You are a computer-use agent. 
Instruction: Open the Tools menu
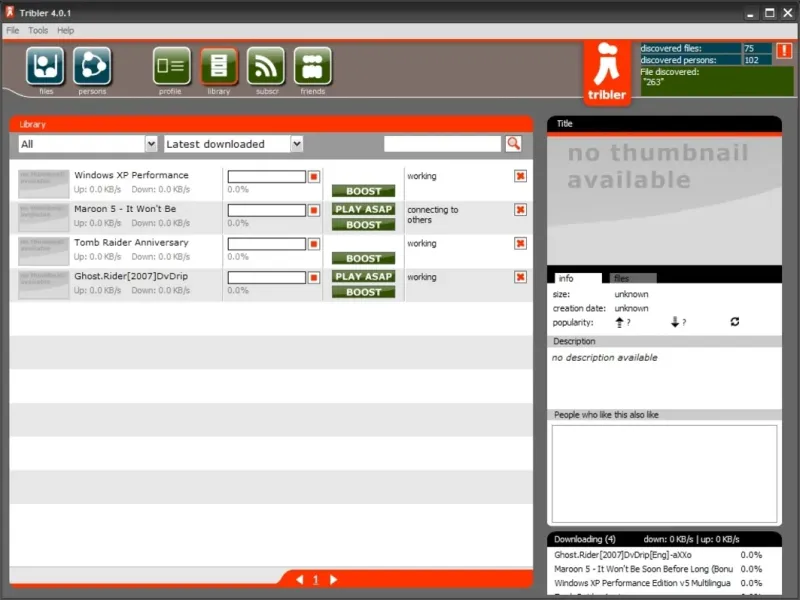(38, 31)
